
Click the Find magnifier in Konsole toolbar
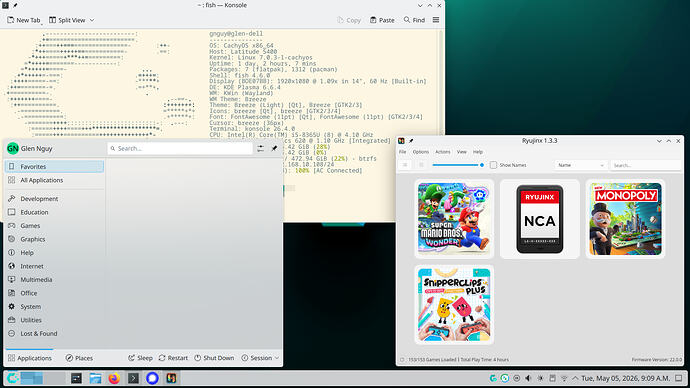[407, 20]
